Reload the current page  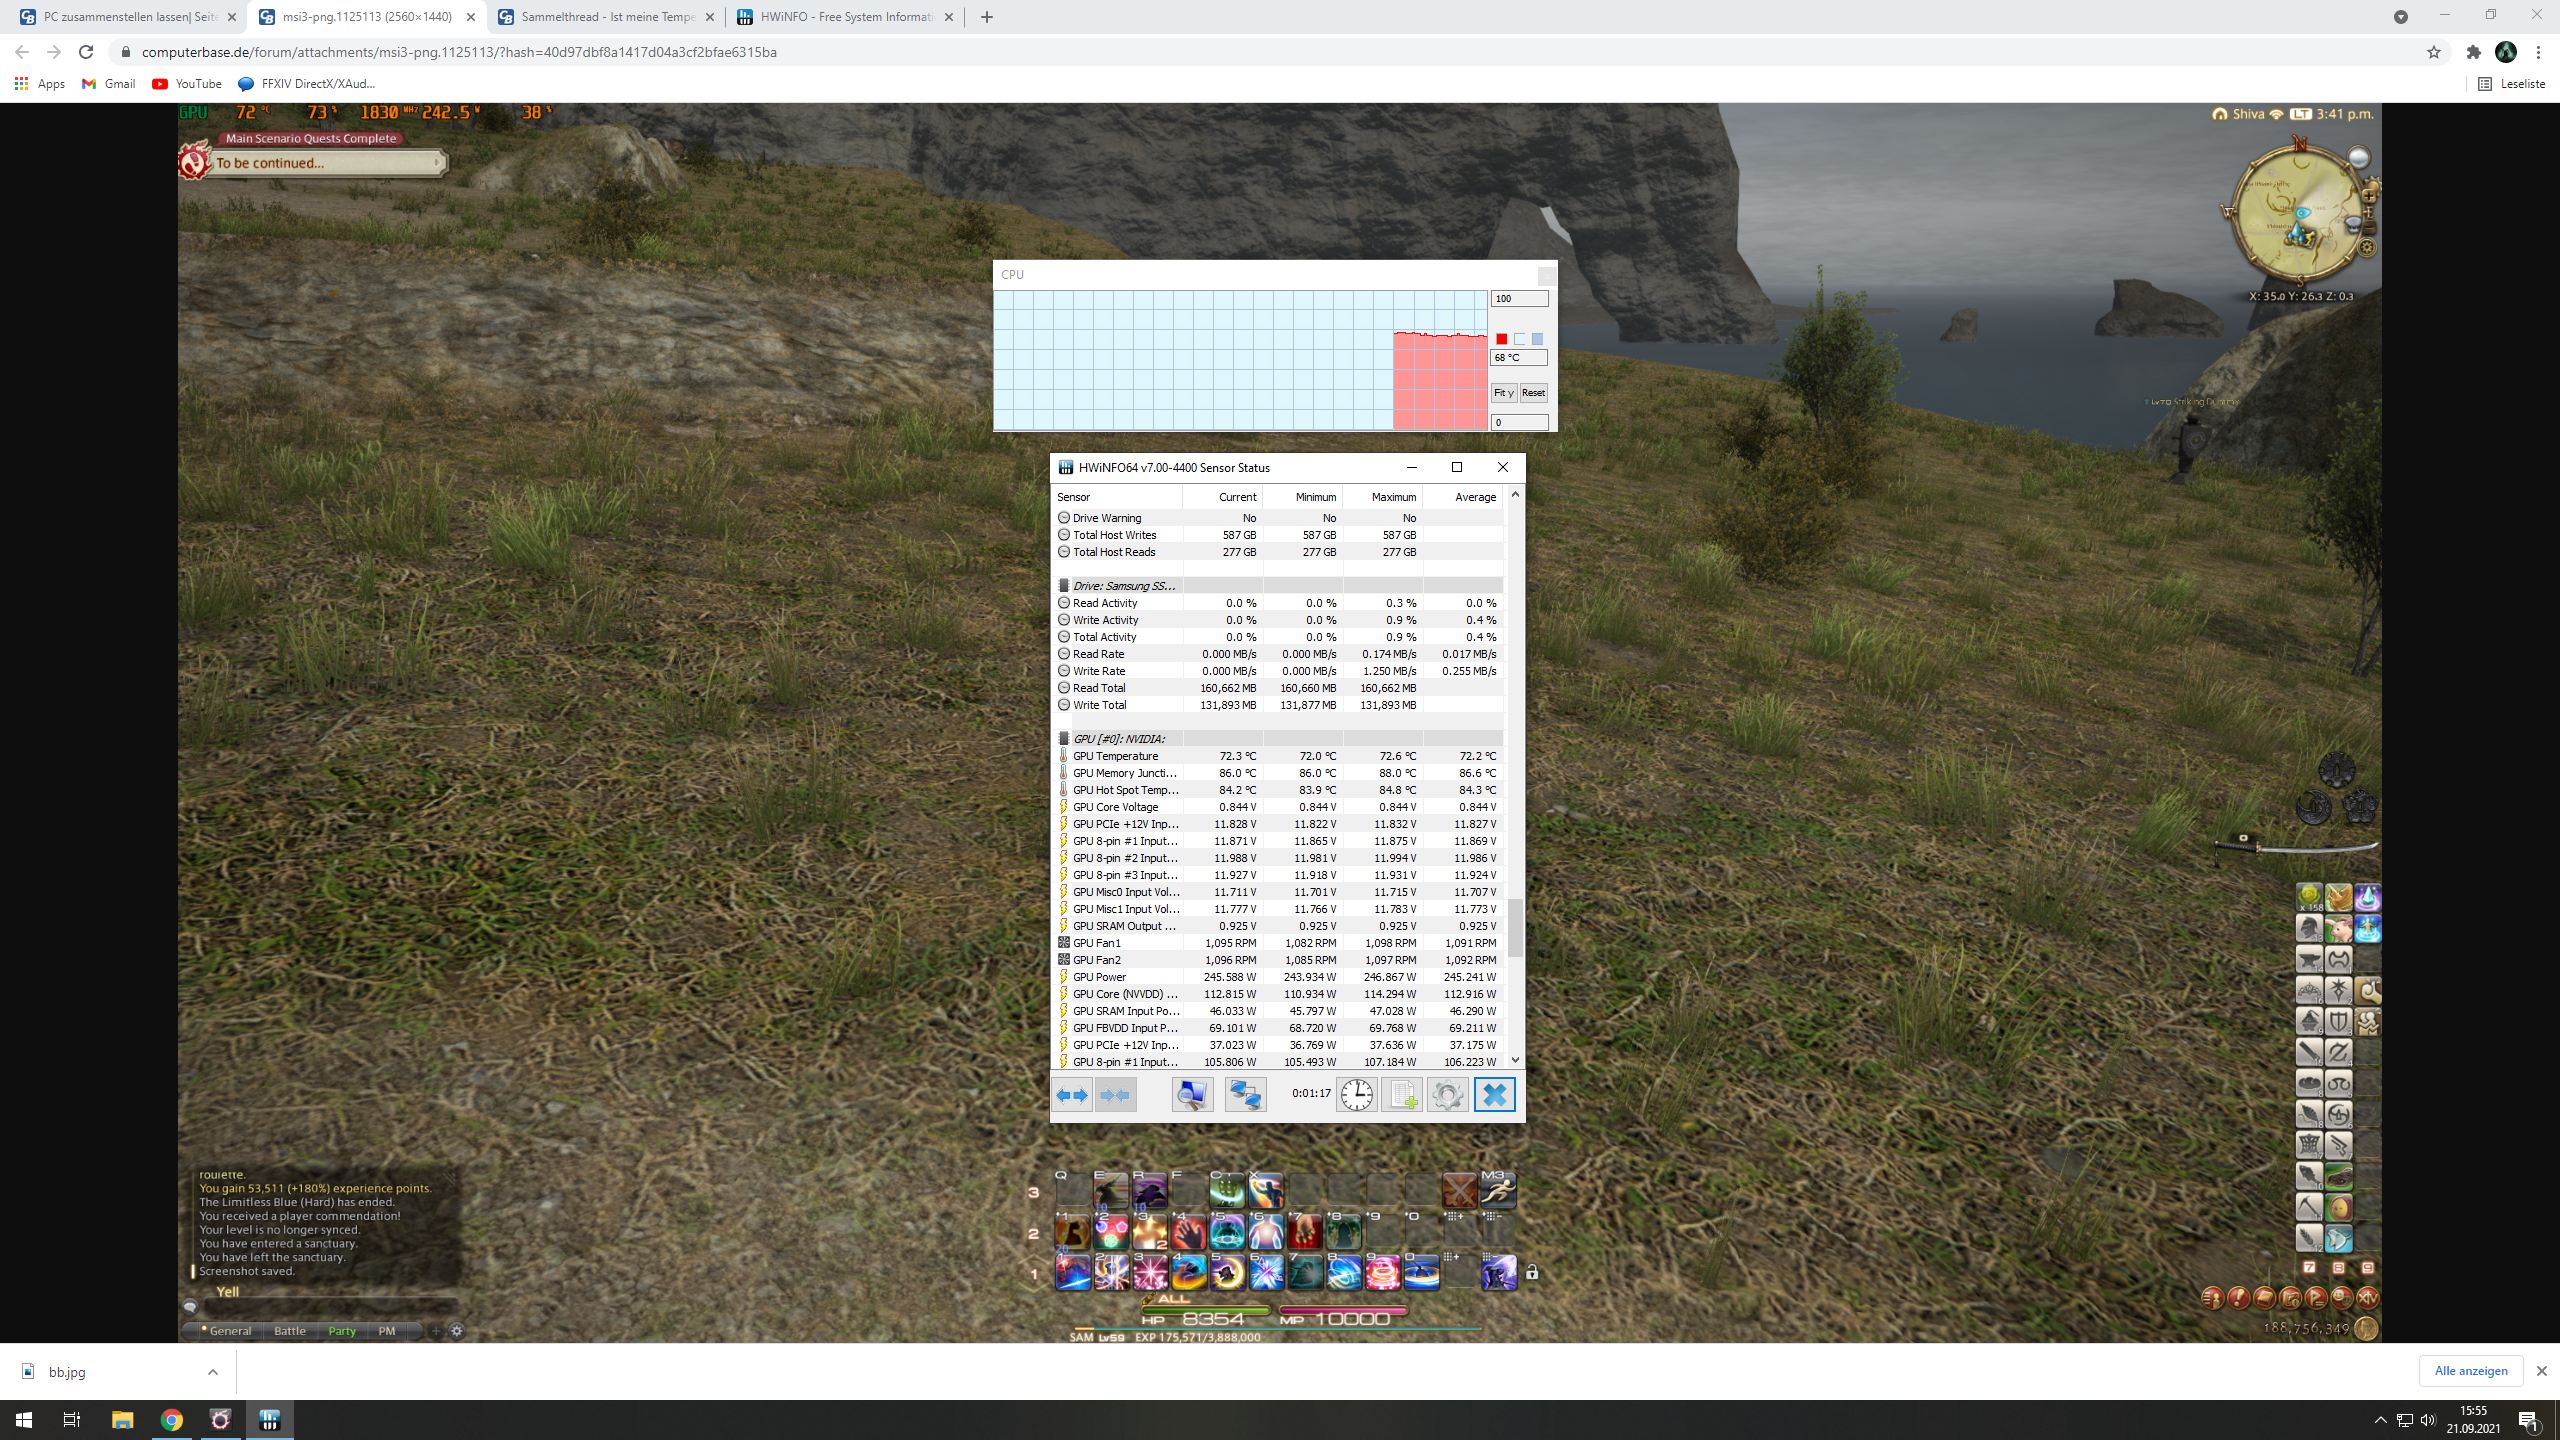86,52
